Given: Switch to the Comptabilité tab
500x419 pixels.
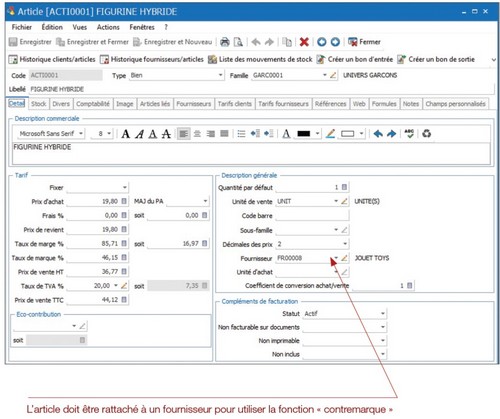Looking at the screenshot, I should point(93,104).
